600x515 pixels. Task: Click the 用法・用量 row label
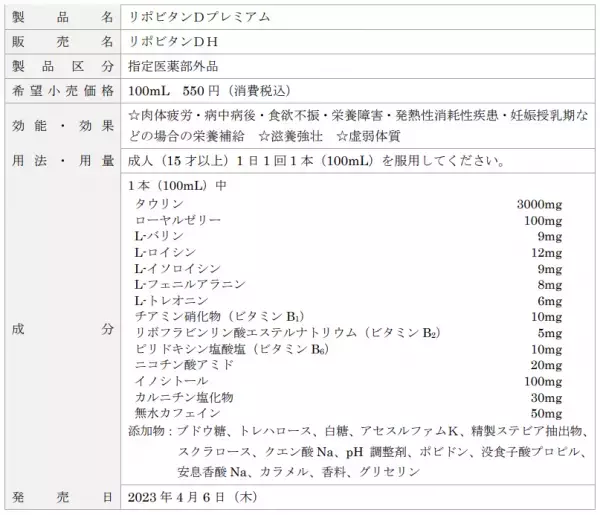pyautogui.click(x=60, y=161)
